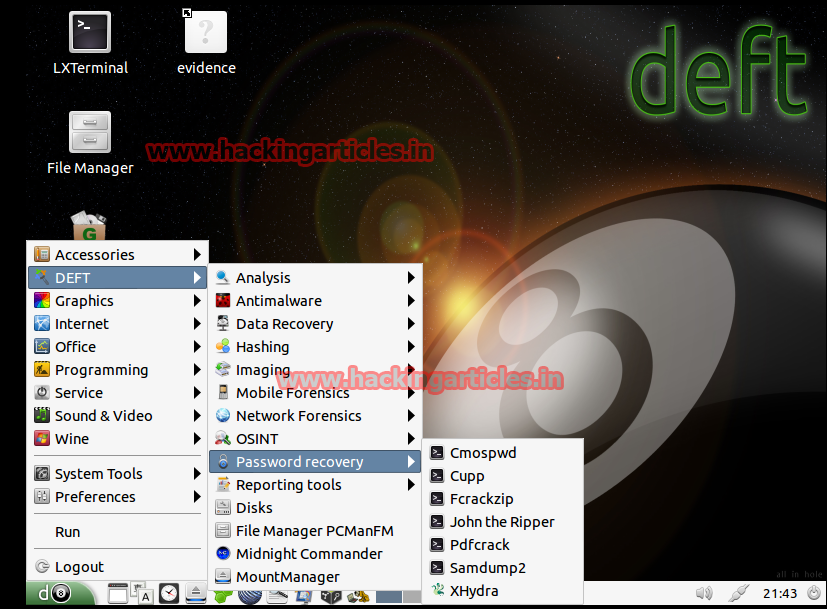The width and height of the screenshot is (827, 609).
Task: Click the Antimalware ladybug icon
Action: coord(223,301)
